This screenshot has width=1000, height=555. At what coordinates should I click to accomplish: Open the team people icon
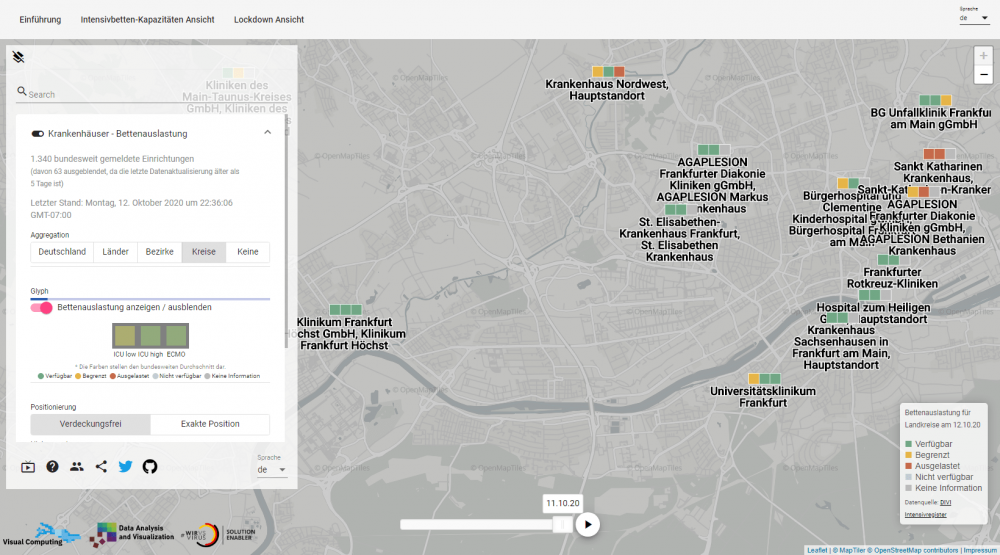coord(77,466)
